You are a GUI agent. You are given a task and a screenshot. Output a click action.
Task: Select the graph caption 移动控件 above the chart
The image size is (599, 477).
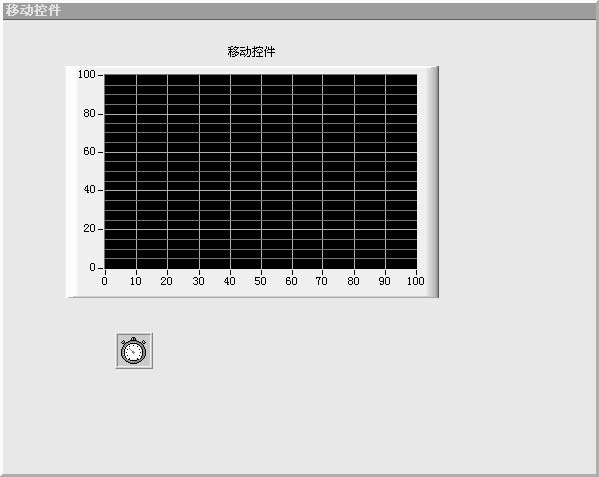click(x=251, y=52)
